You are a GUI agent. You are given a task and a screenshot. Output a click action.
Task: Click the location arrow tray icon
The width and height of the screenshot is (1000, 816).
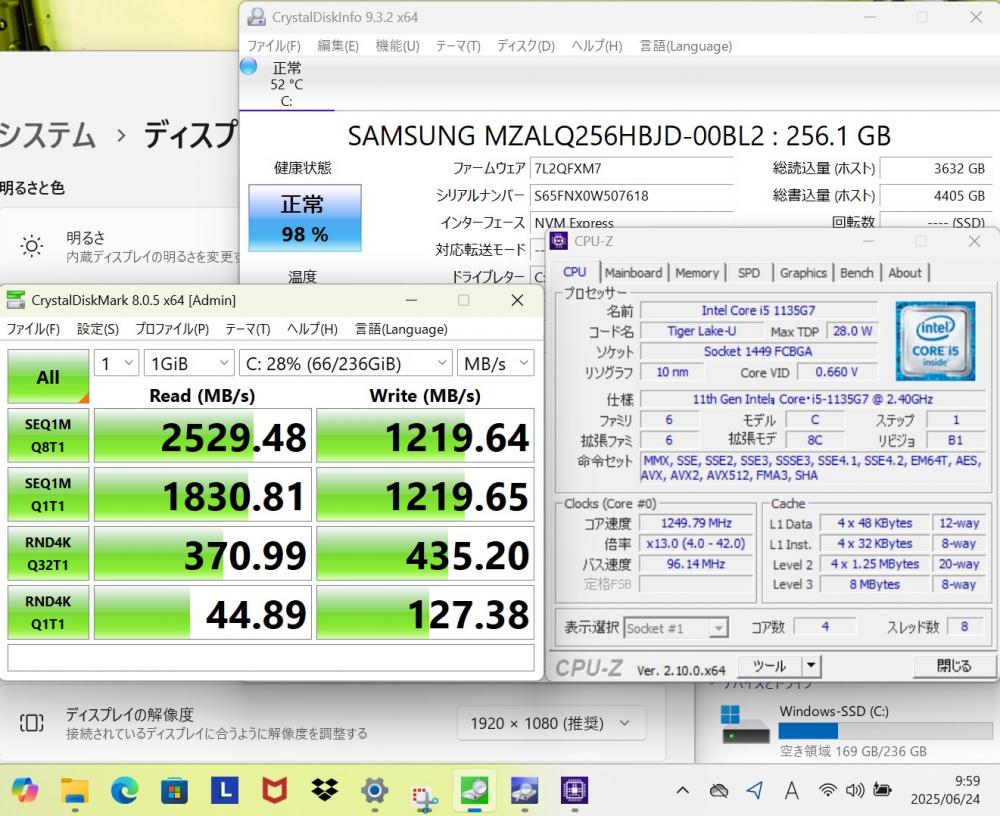pos(754,790)
